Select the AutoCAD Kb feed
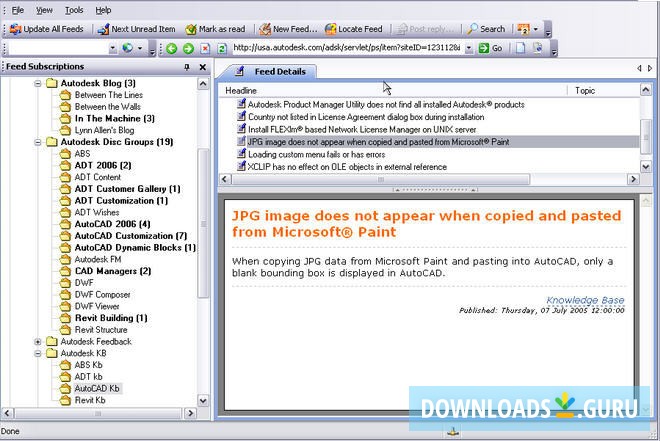The height and width of the screenshot is (441, 660). (x=97, y=388)
